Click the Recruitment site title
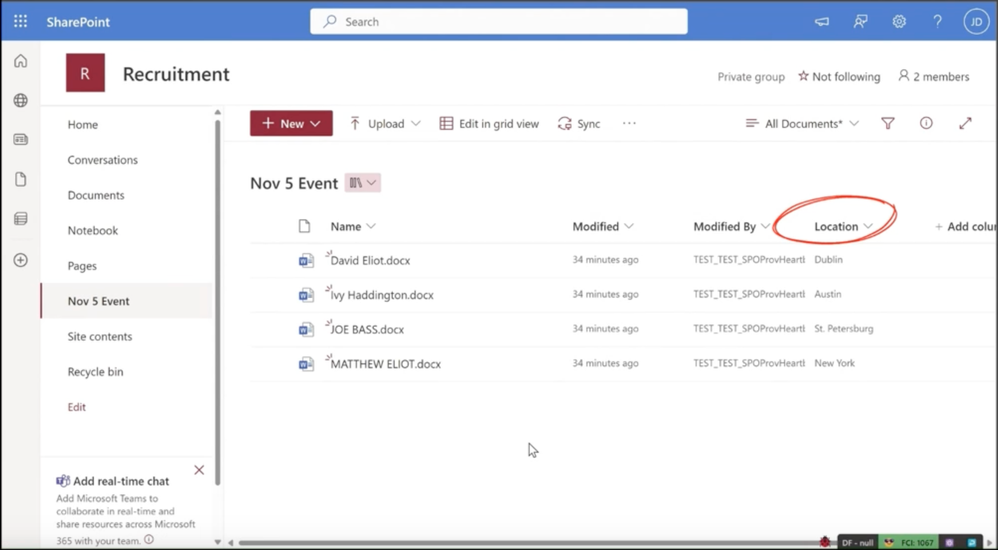 click(176, 74)
